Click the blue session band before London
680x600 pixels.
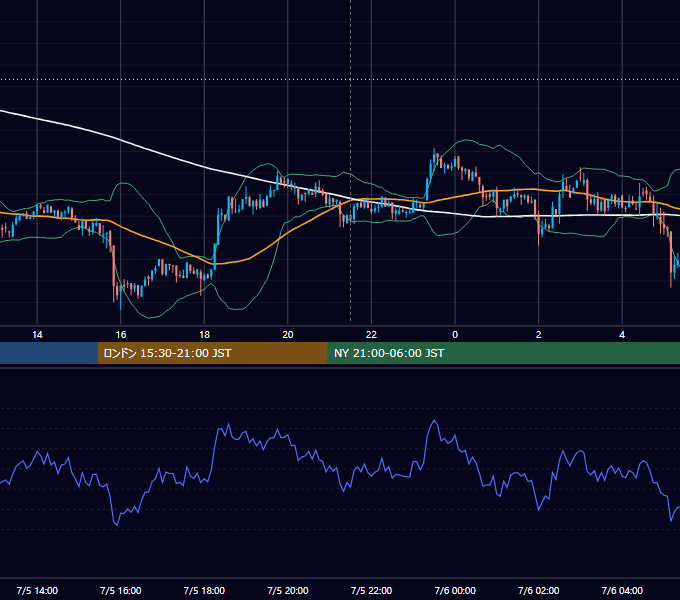pyautogui.click(x=49, y=353)
